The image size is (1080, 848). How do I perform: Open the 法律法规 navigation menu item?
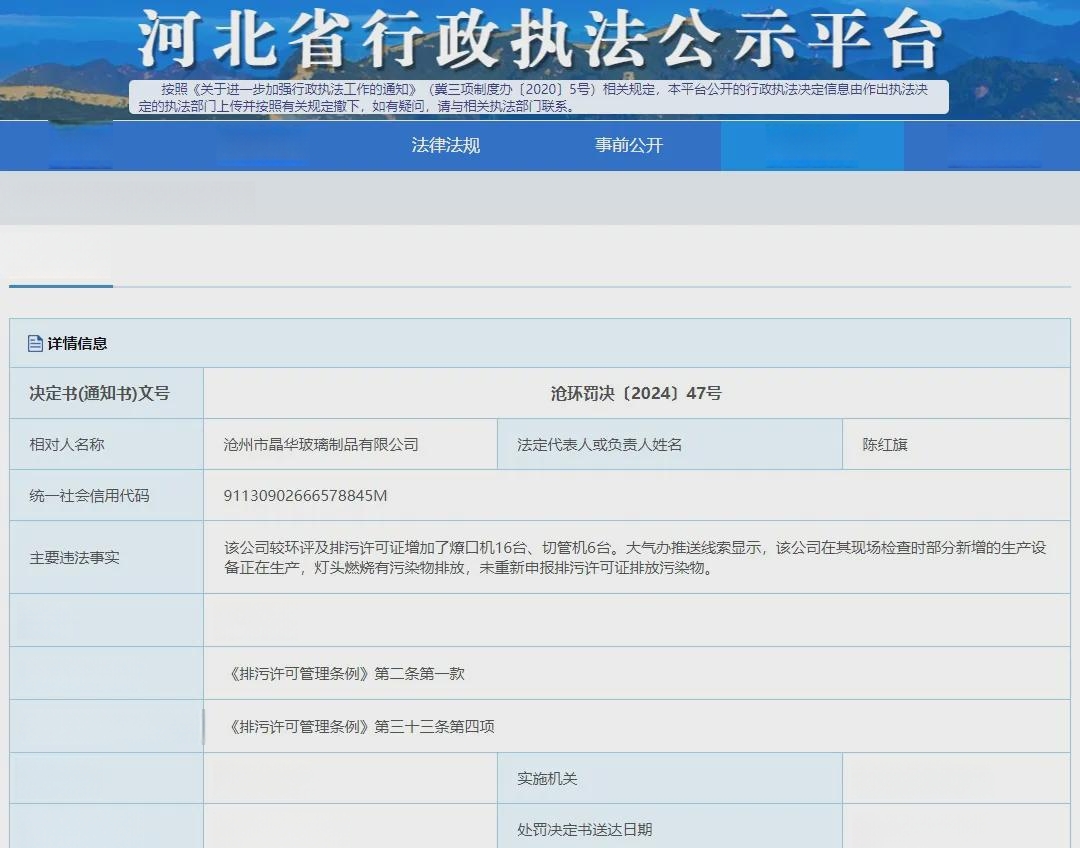tap(446, 145)
